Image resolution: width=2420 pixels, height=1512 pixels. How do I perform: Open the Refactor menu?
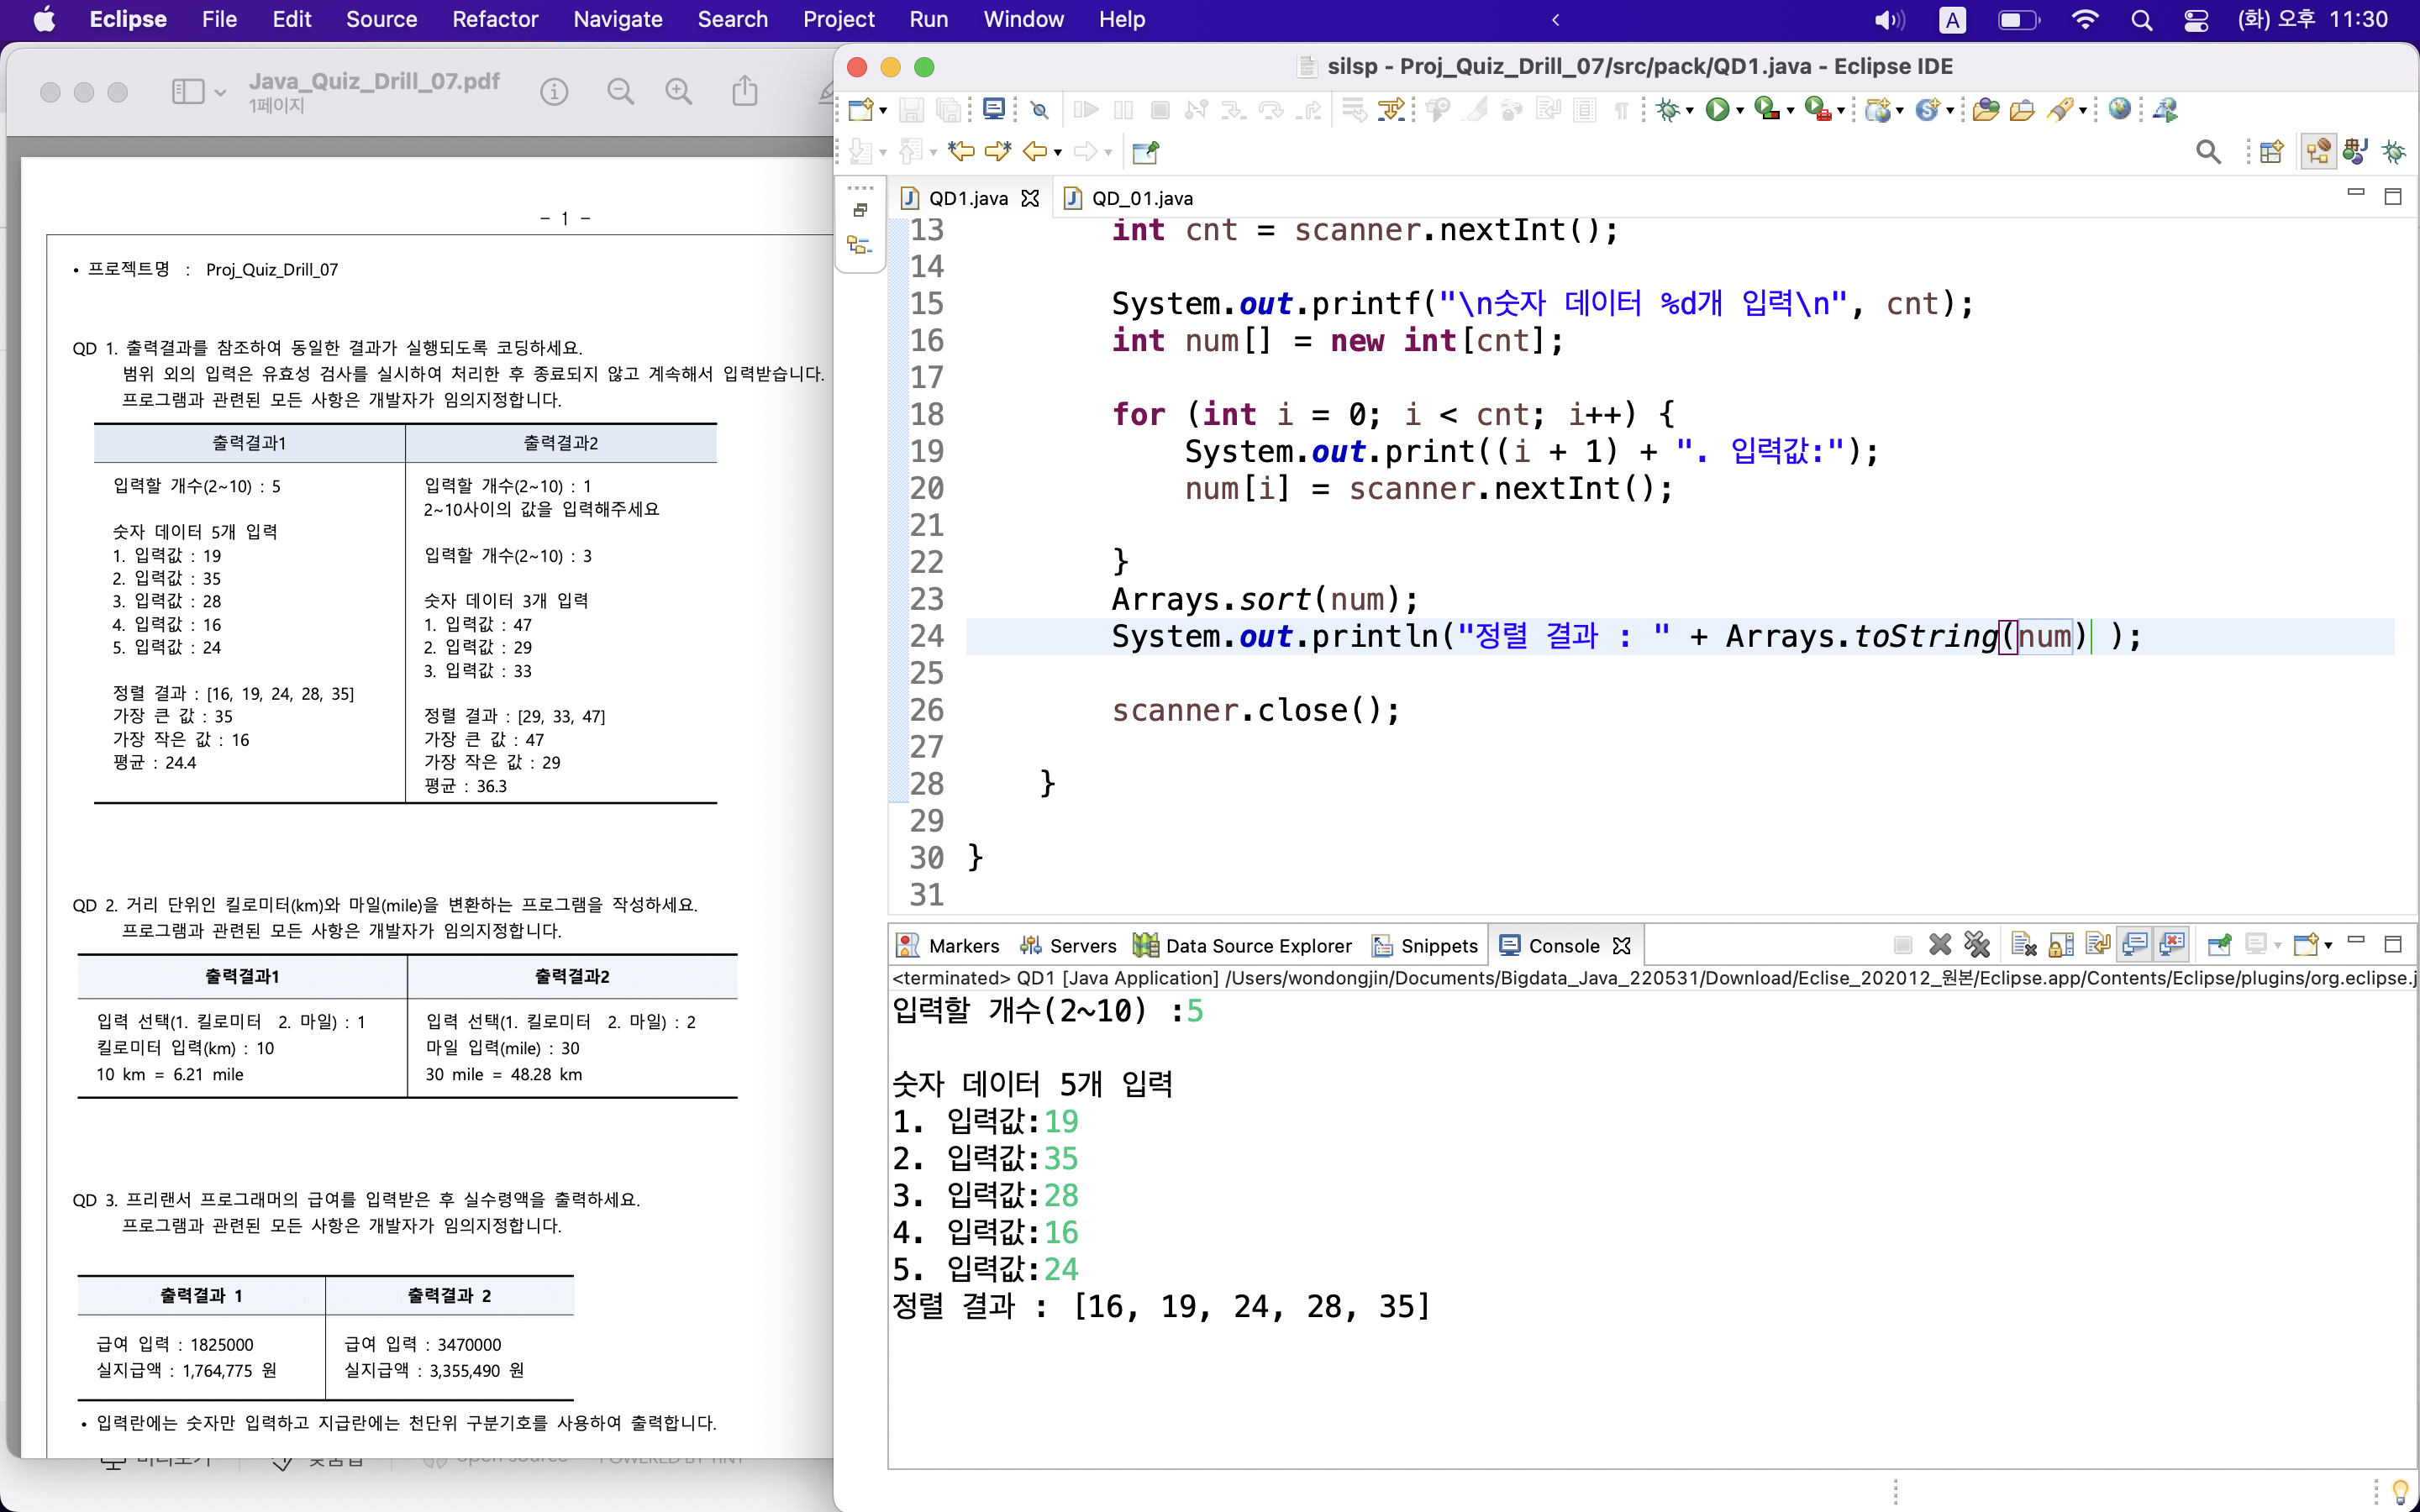[494, 19]
